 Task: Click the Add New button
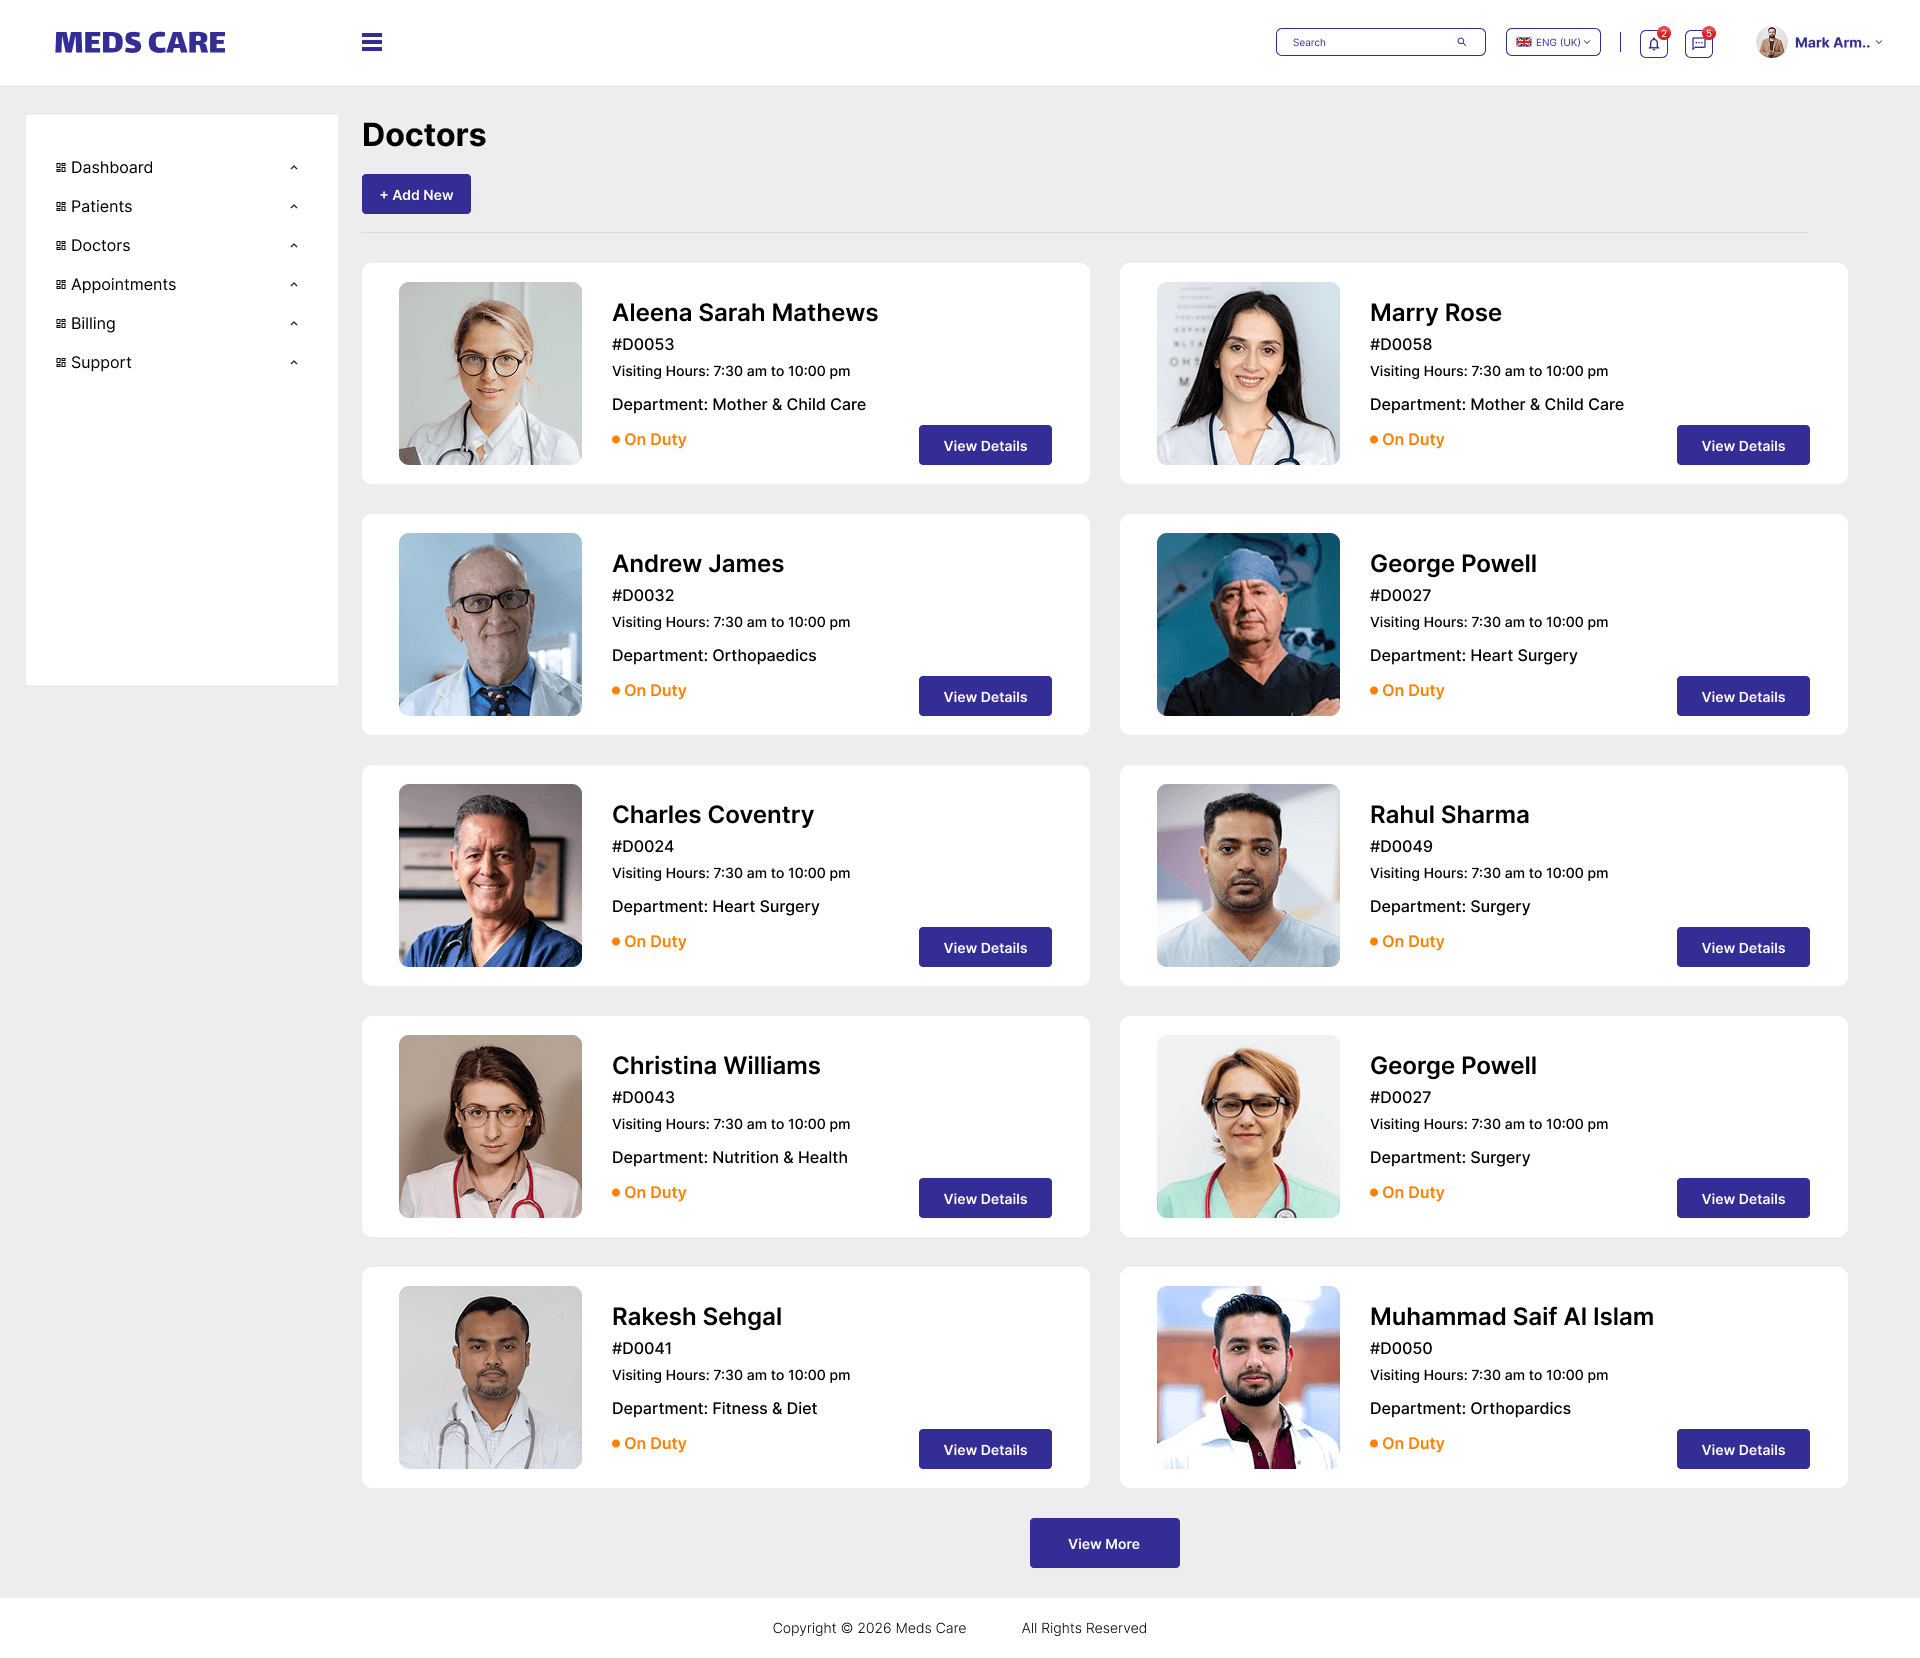[x=416, y=194]
